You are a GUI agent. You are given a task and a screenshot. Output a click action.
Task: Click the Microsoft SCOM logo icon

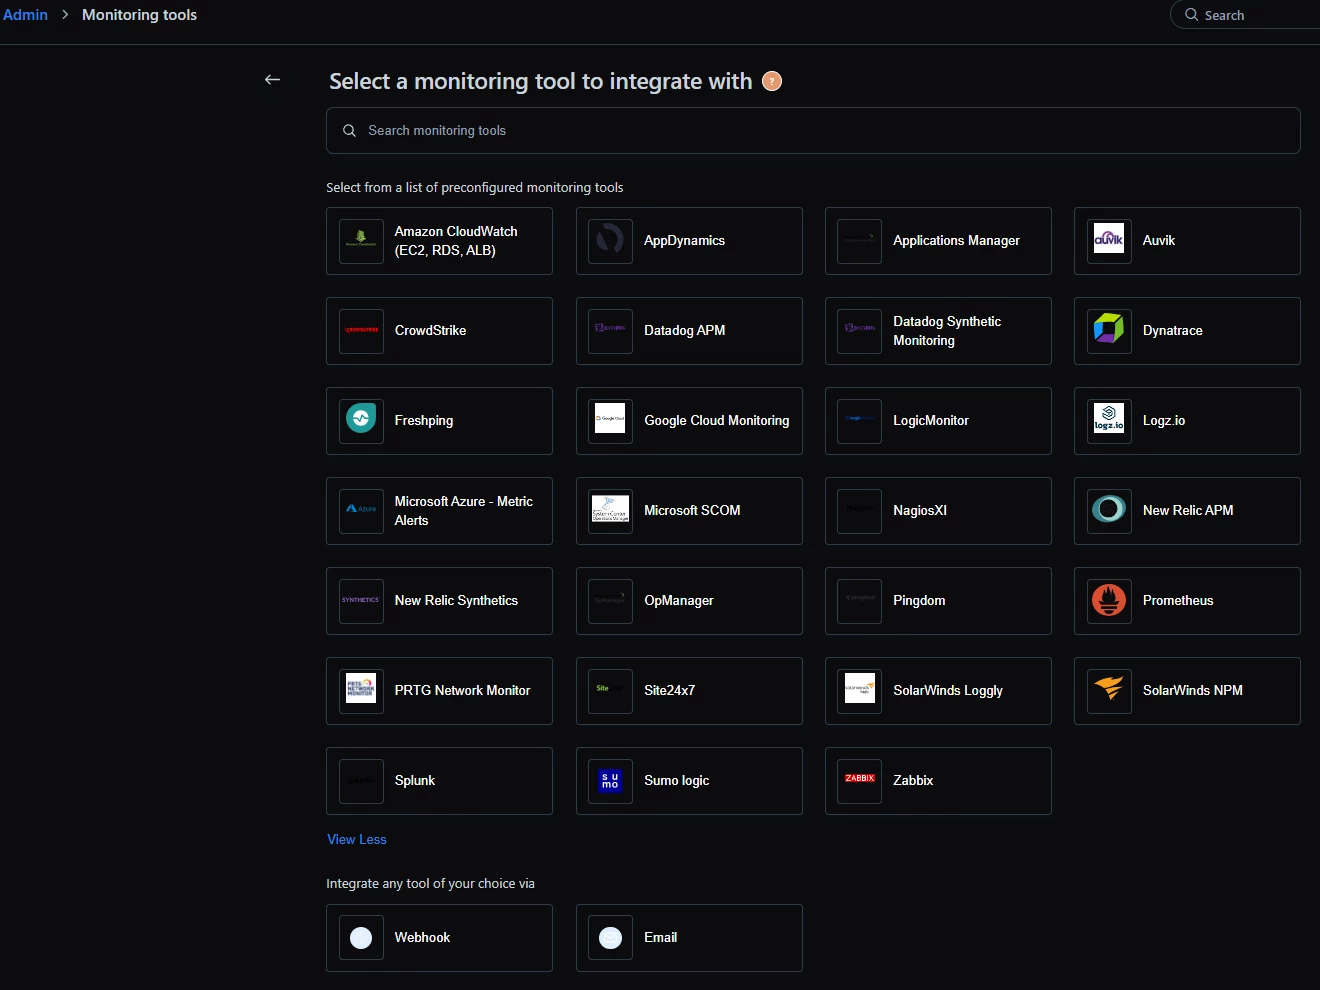[610, 511]
